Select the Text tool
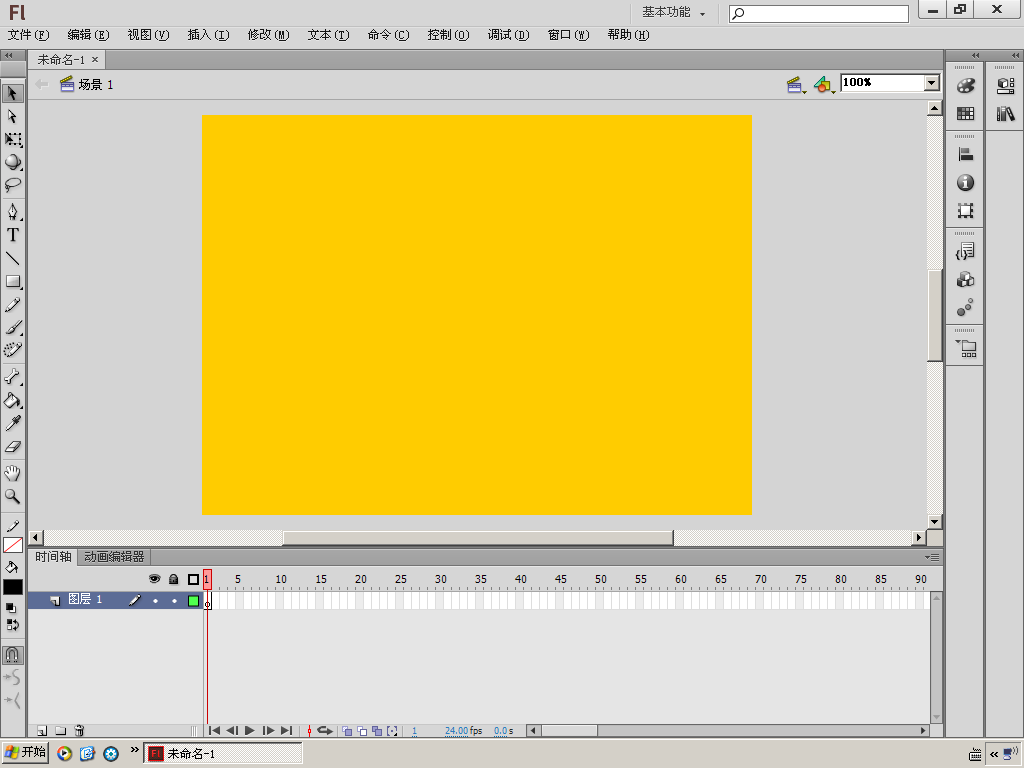 point(12,235)
